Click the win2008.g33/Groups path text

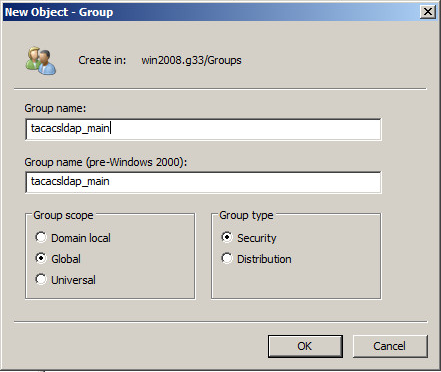point(191,60)
